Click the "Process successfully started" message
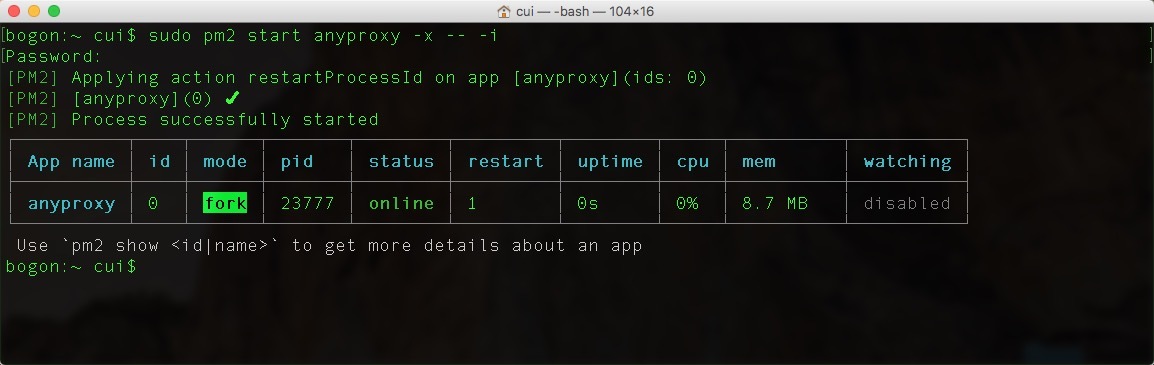The width and height of the screenshot is (1154, 365). (x=224, y=119)
